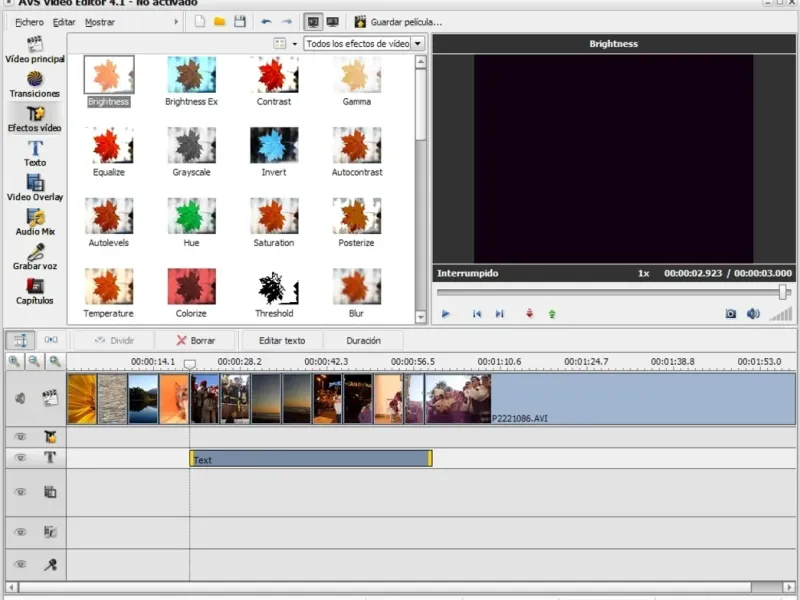Viewport: 800px width, 600px height.
Task: Click the Dividir button
Action: click(x=114, y=340)
